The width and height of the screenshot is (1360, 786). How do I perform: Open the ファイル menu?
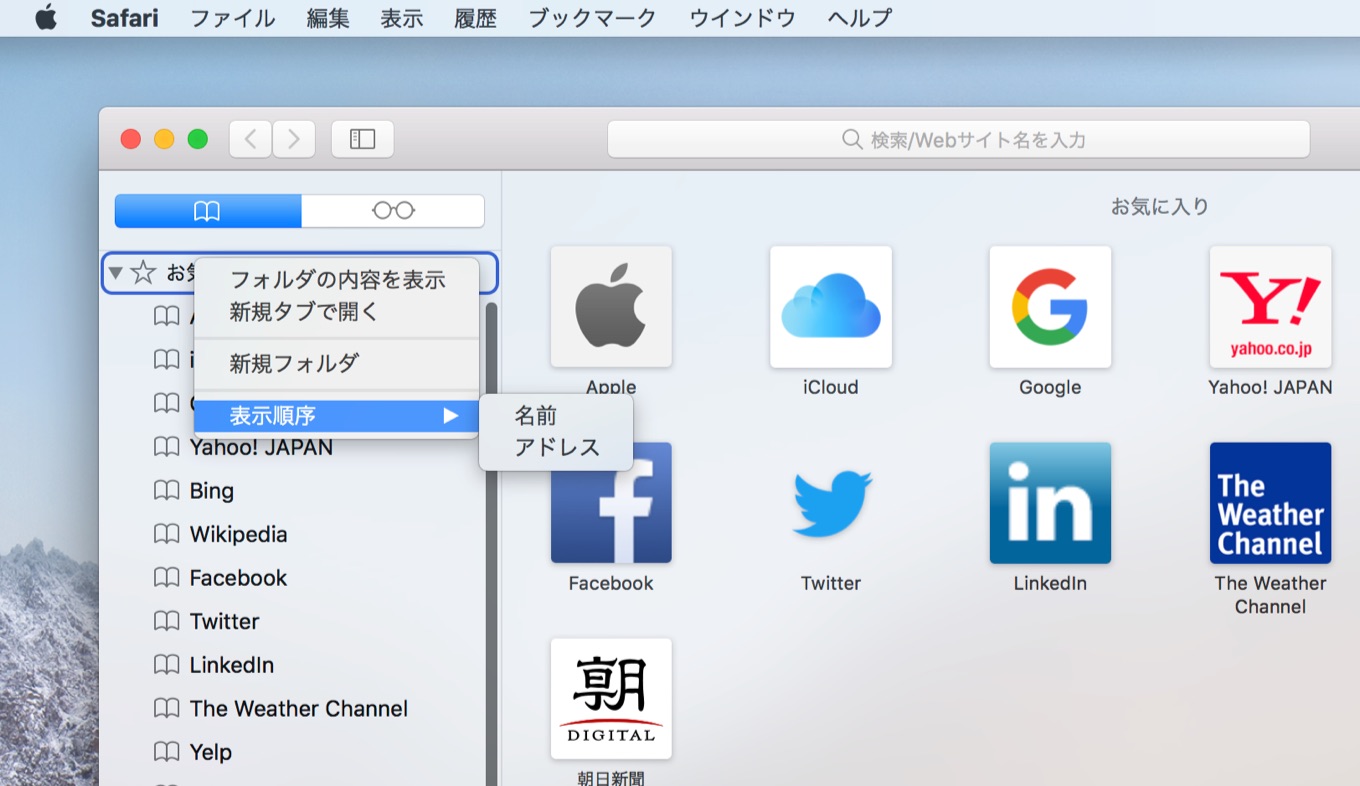(x=232, y=18)
